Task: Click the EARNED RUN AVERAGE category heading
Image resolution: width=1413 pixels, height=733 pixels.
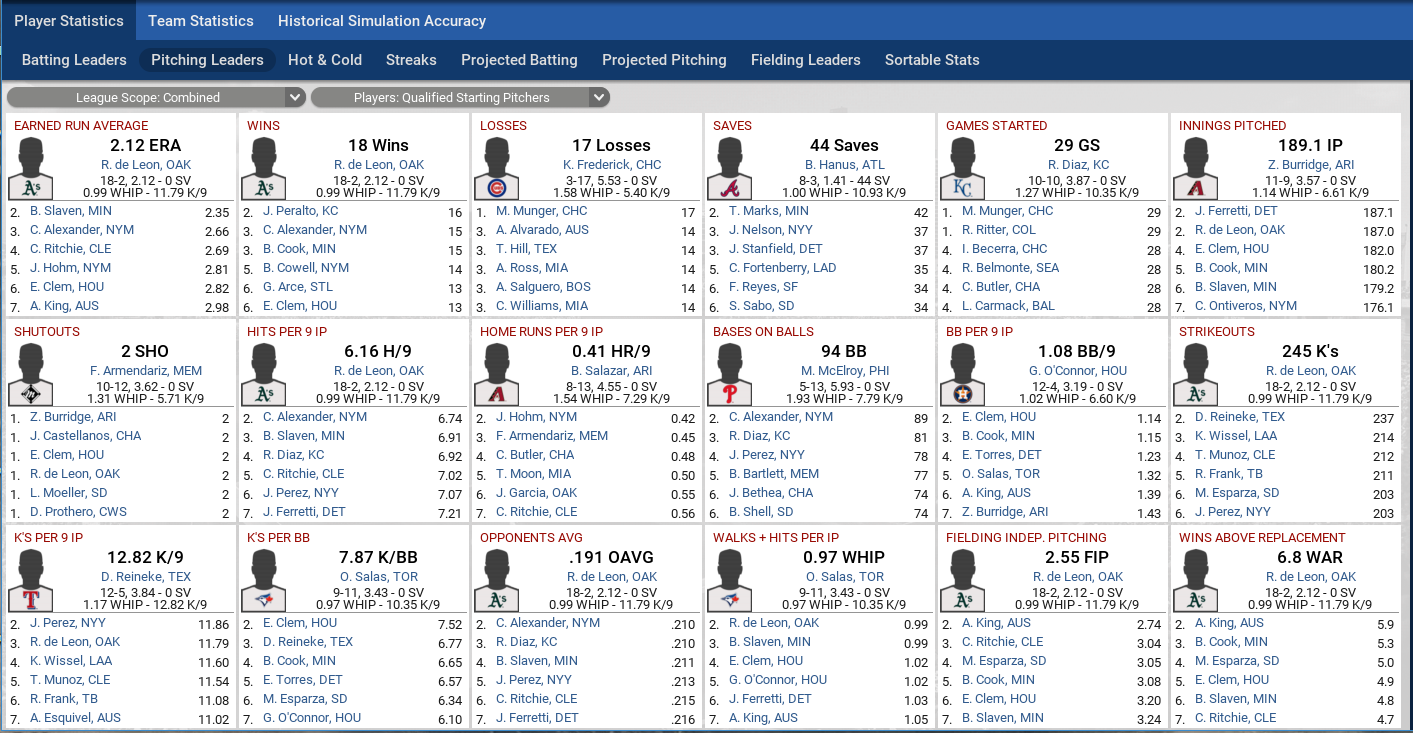Action: tap(81, 126)
